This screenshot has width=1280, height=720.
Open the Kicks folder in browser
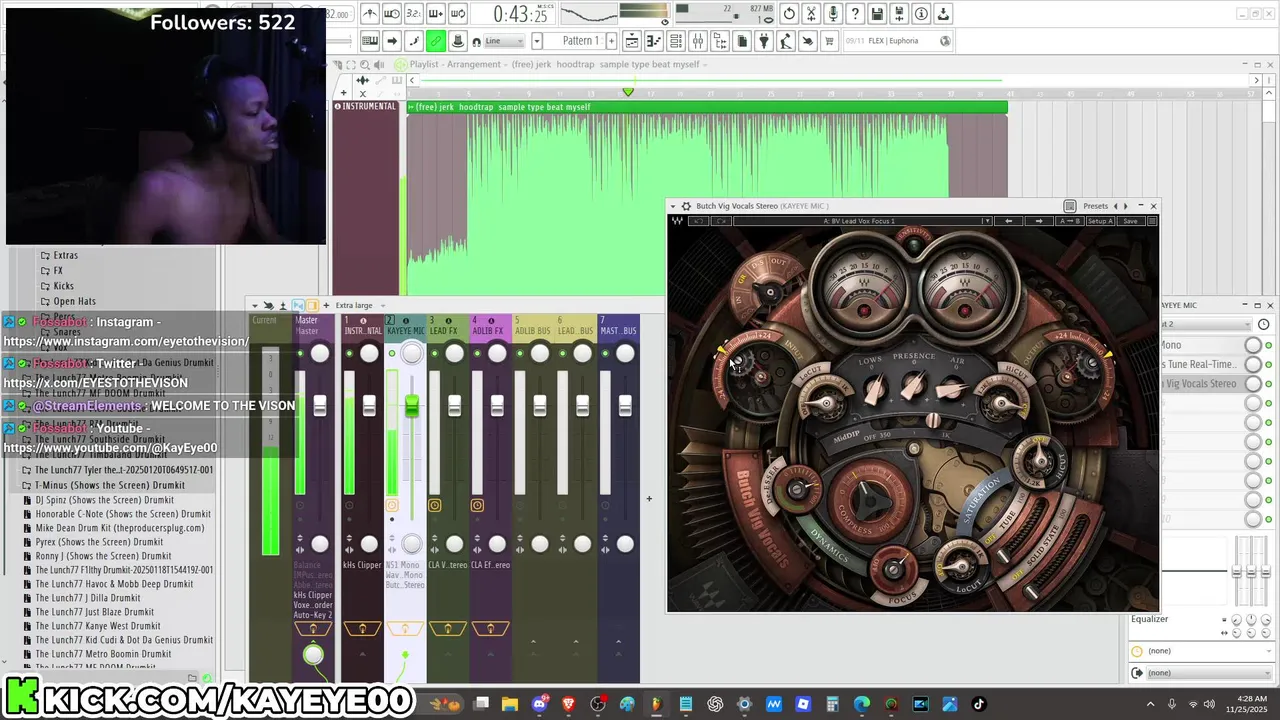pyautogui.click(x=64, y=286)
